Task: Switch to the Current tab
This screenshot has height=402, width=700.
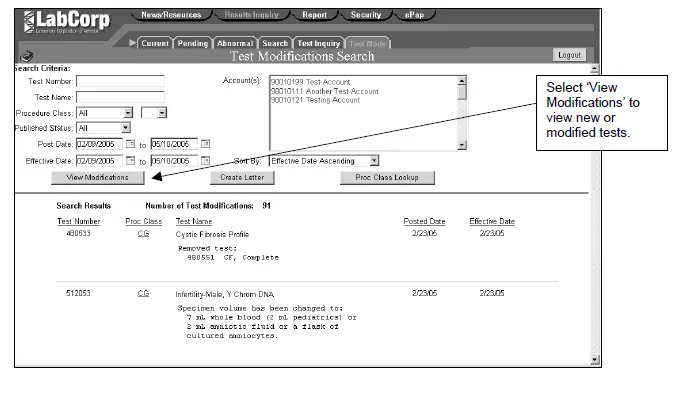Action: pyautogui.click(x=155, y=43)
